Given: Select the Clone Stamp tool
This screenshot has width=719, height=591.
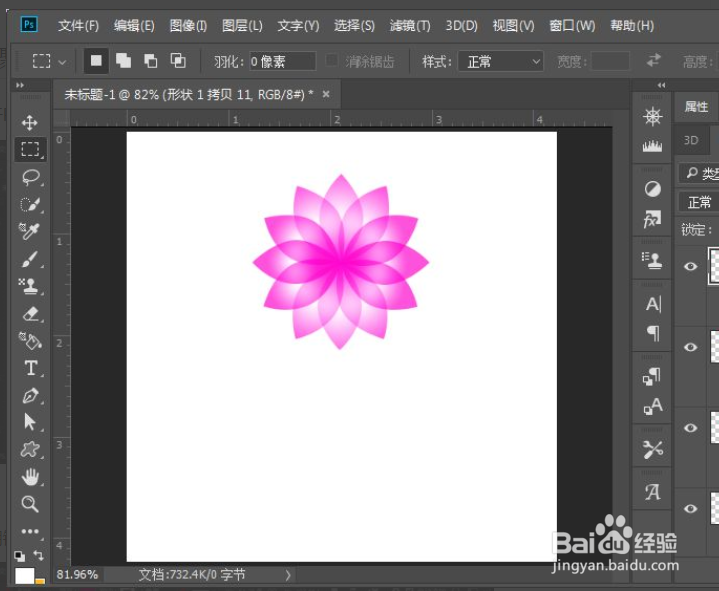Looking at the screenshot, I should pyautogui.click(x=30, y=286).
